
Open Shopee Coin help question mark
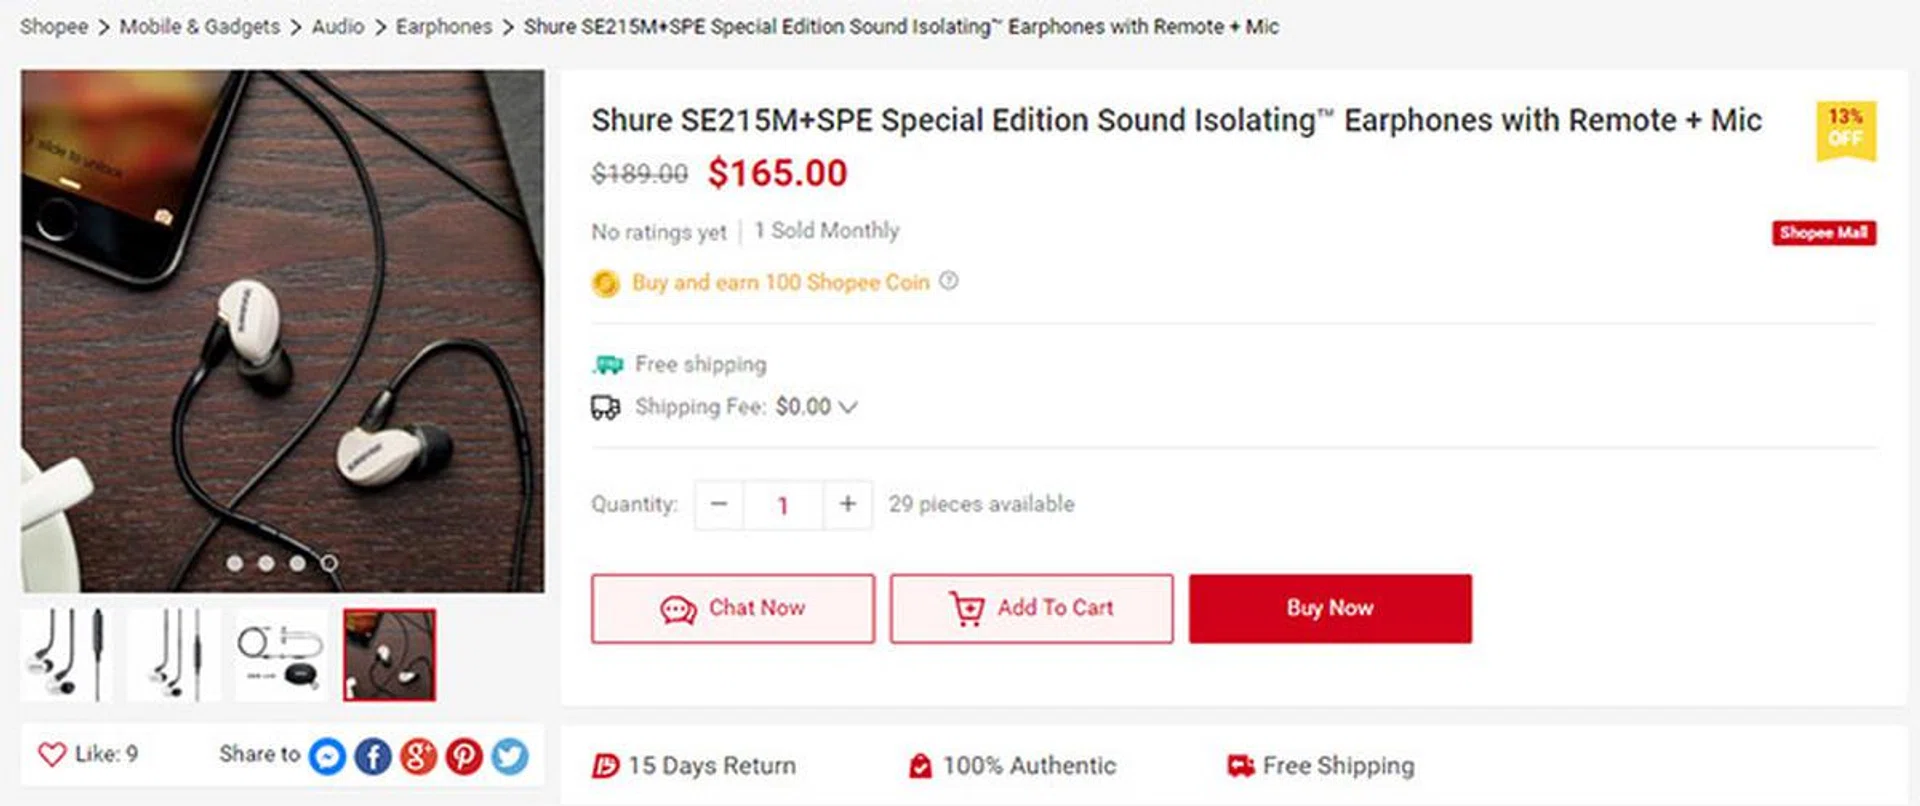949,281
